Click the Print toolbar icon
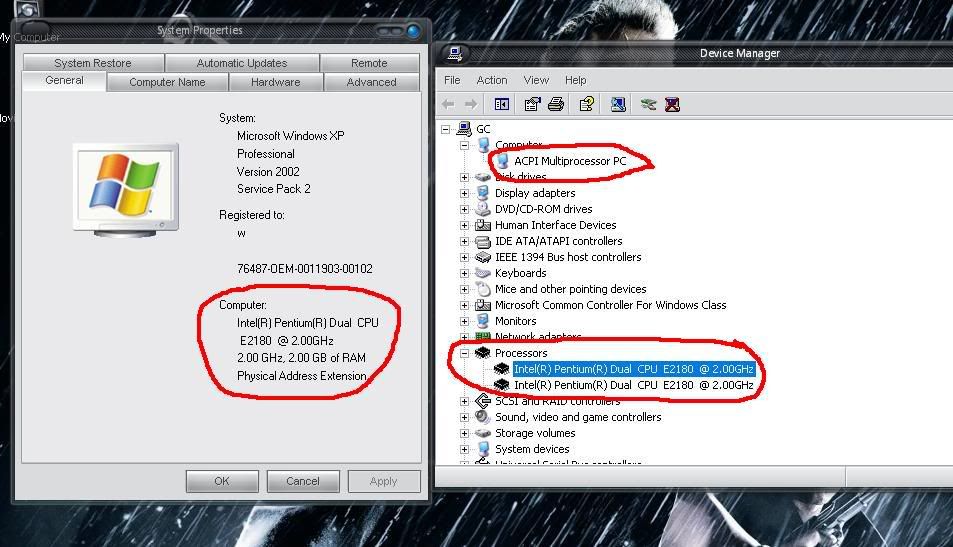 tap(556, 104)
